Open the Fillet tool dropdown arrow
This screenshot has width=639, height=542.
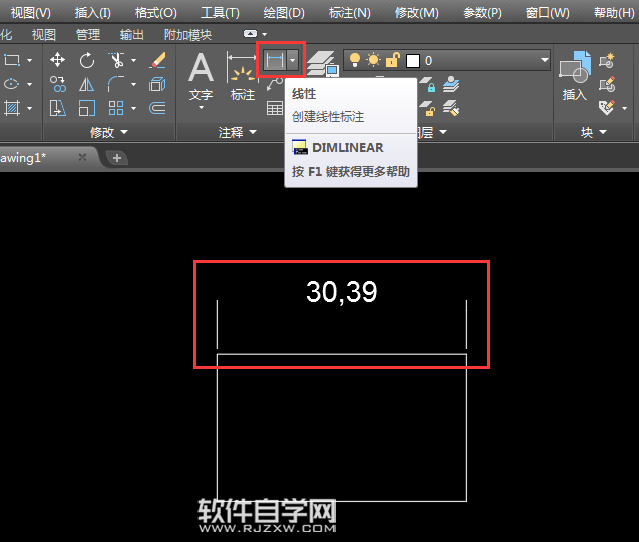click(x=133, y=84)
